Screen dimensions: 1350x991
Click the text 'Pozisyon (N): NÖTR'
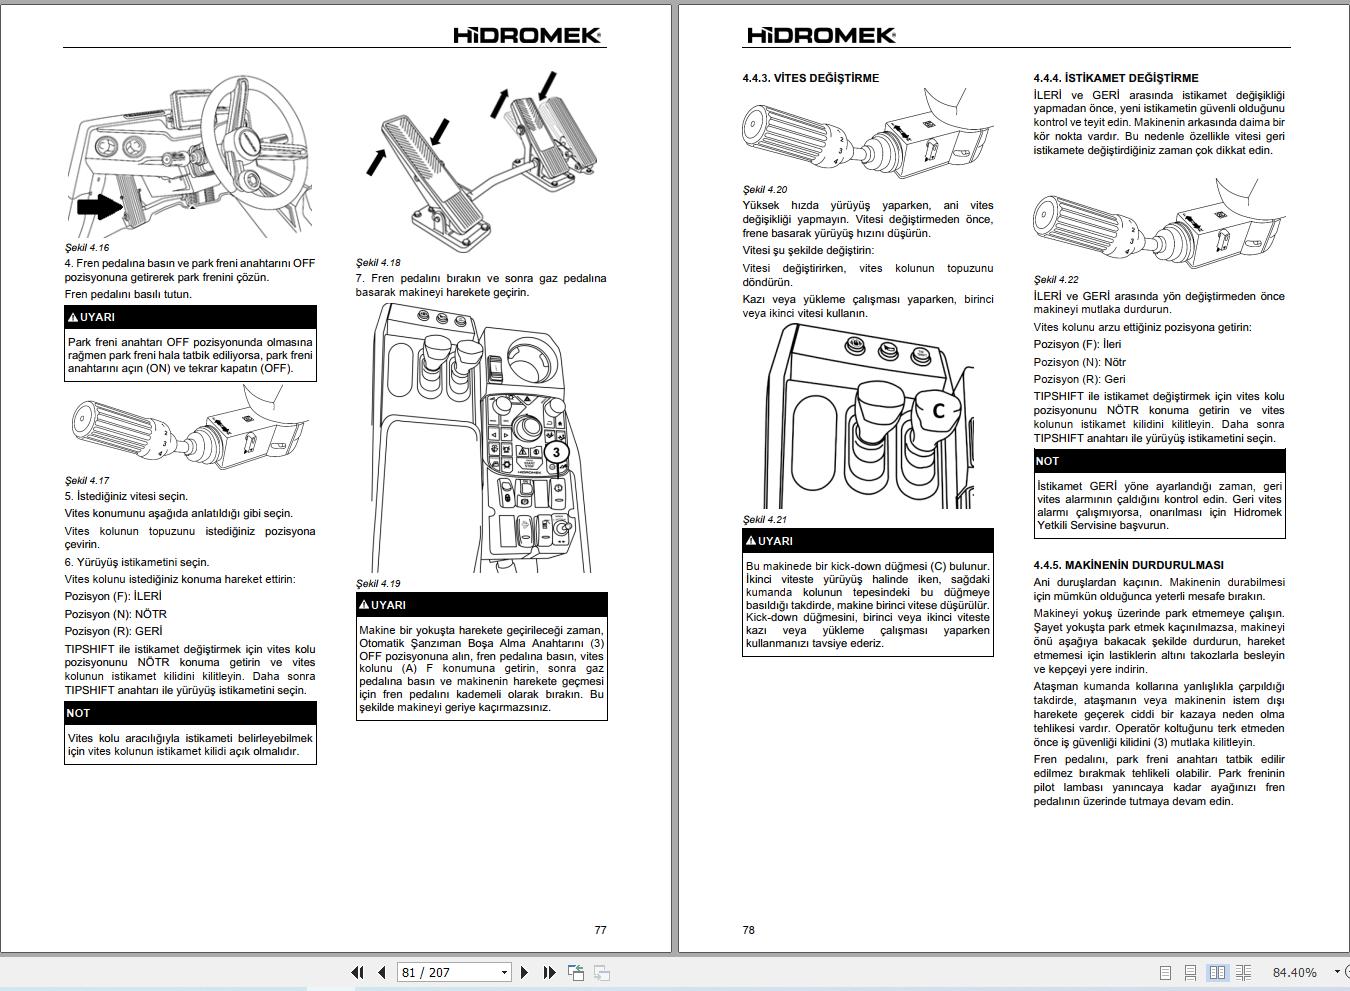point(116,614)
